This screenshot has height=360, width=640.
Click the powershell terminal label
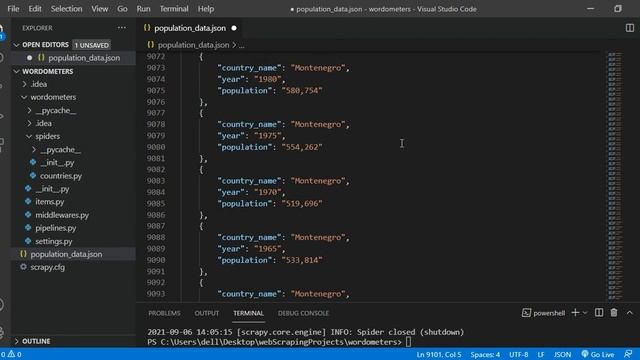pyautogui.click(x=549, y=313)
